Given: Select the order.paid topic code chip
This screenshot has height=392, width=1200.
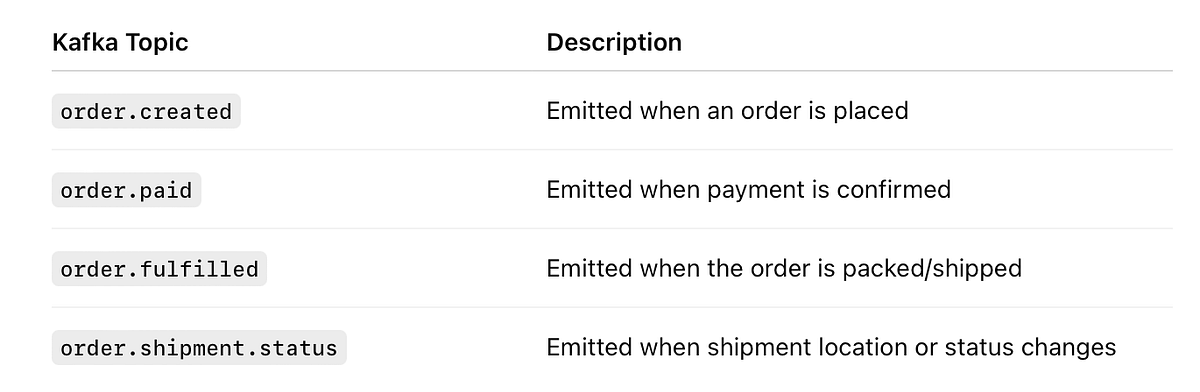Looking at the screenshot, I should [126, 190].
